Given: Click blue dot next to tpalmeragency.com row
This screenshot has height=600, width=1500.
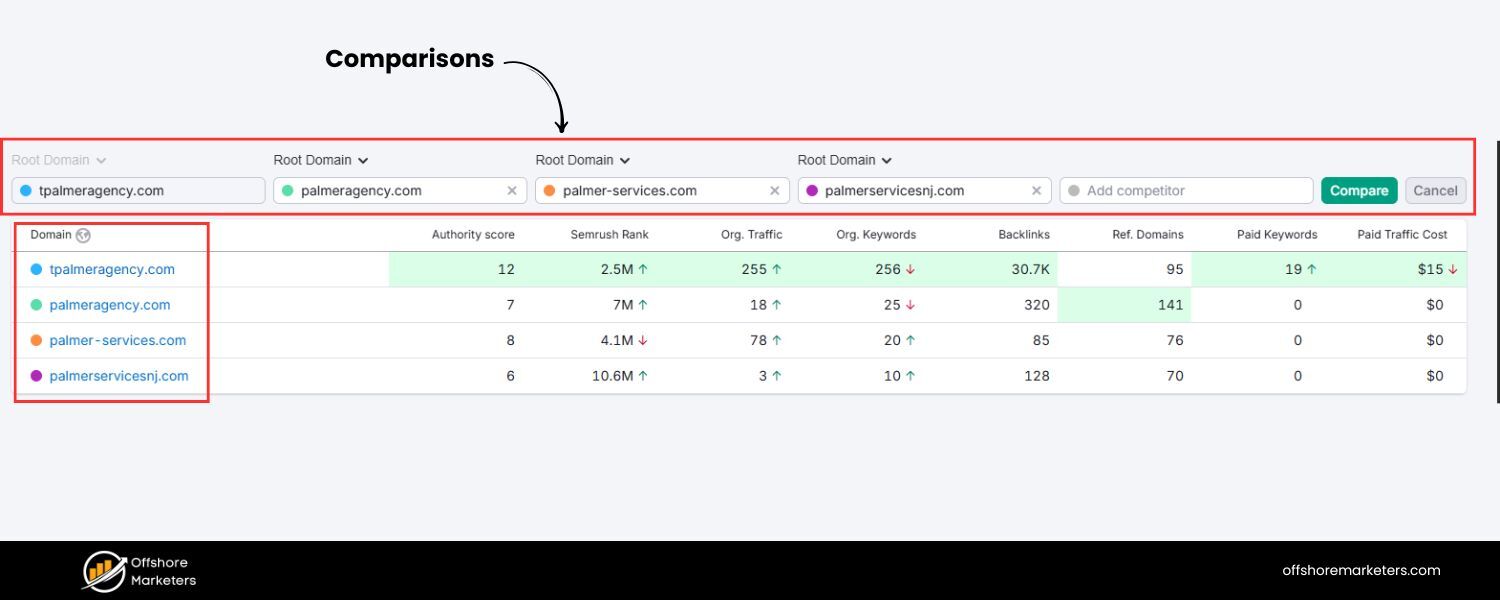Looking at the screenshot, I should tap(37, 269).
